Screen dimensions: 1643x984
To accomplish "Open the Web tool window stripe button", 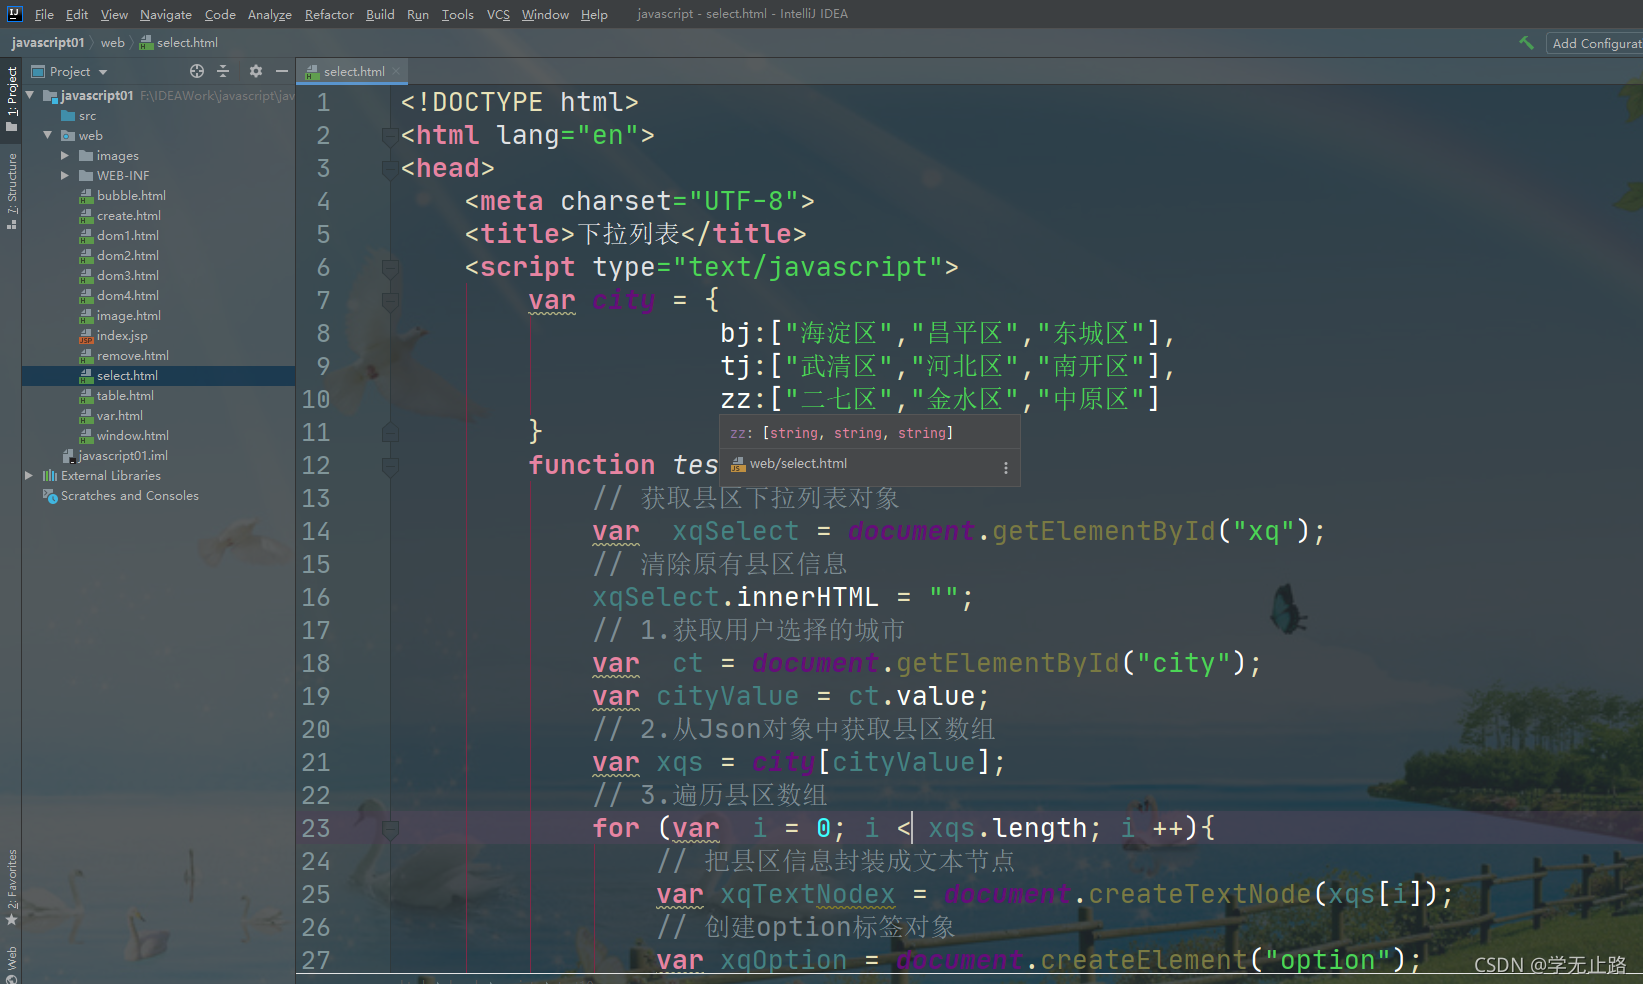I will tap(12, 964).
